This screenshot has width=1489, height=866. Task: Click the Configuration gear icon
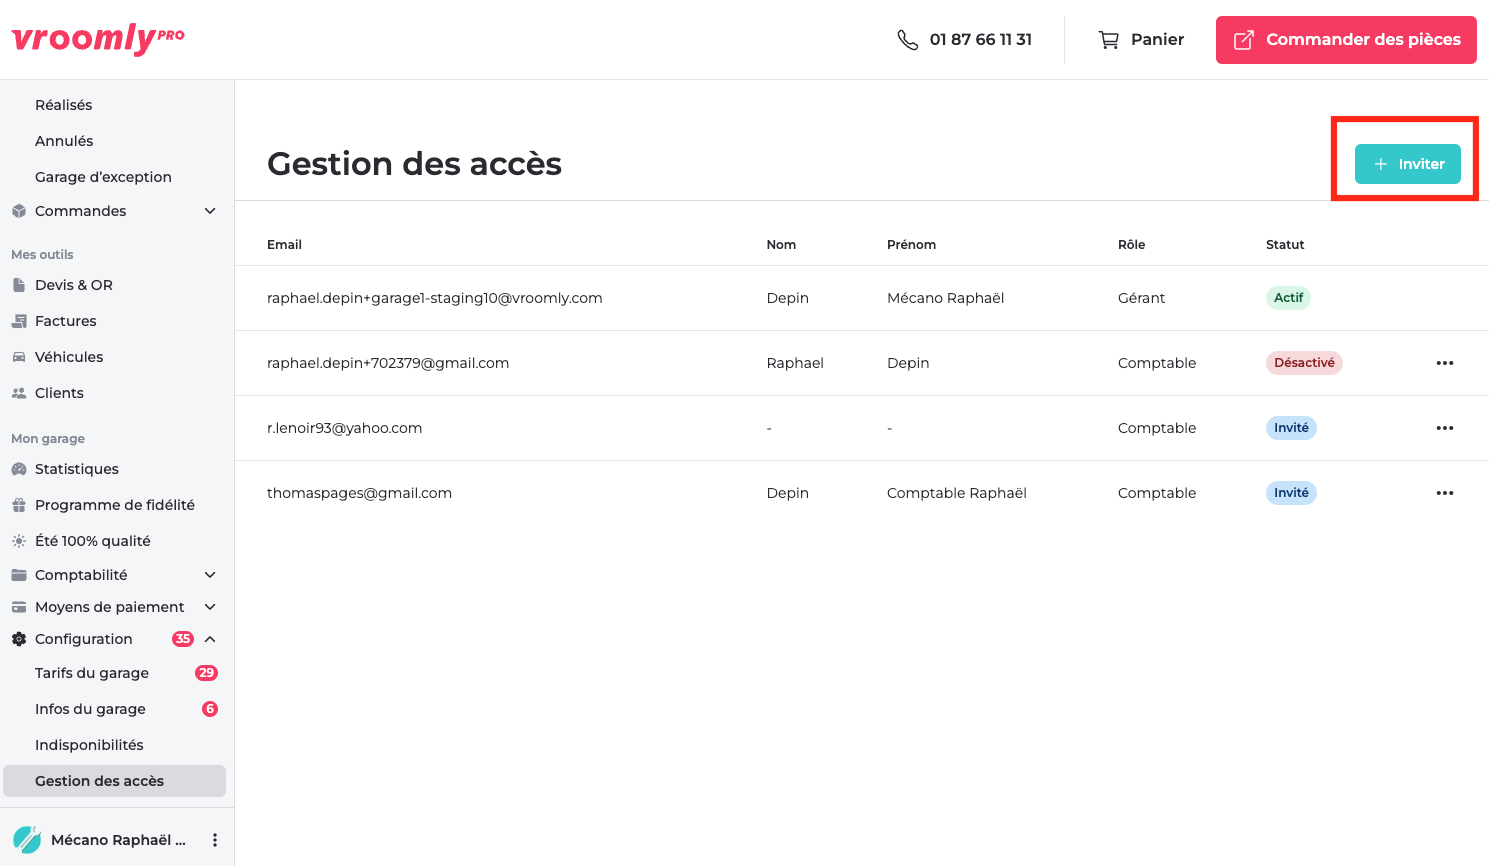19,639
